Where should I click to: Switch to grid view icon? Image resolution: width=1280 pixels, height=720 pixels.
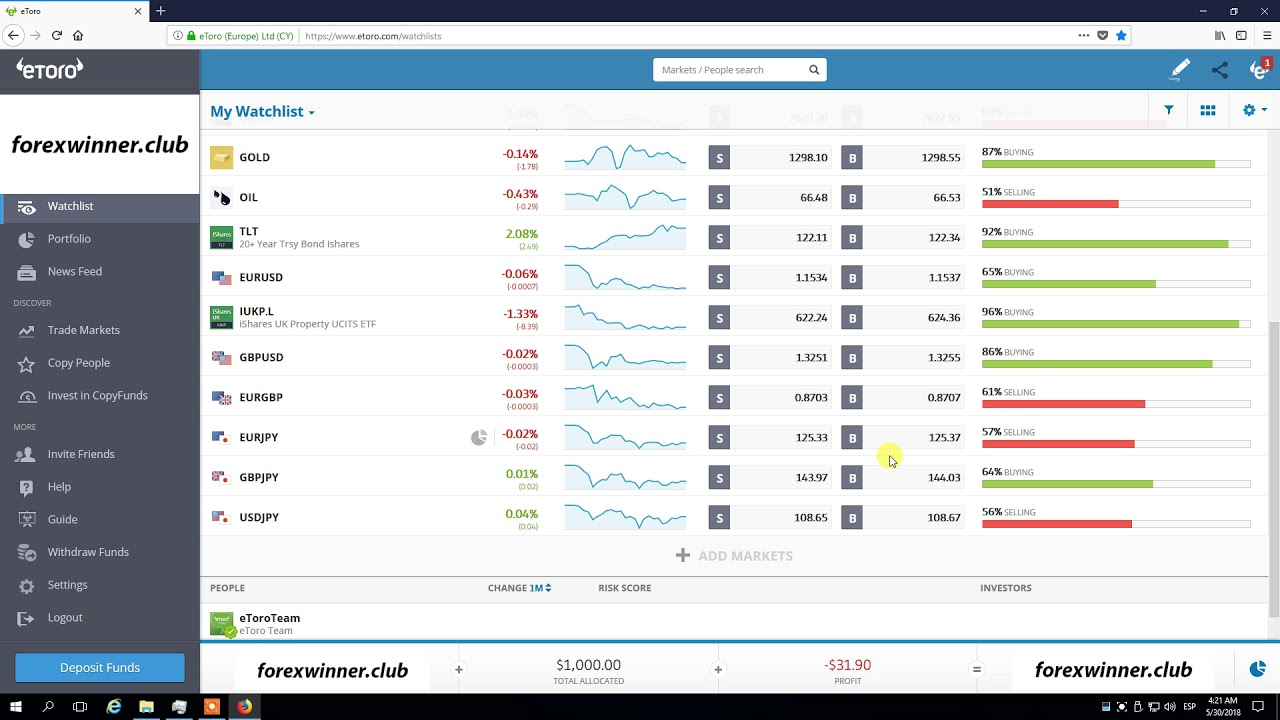[1208, 110]
